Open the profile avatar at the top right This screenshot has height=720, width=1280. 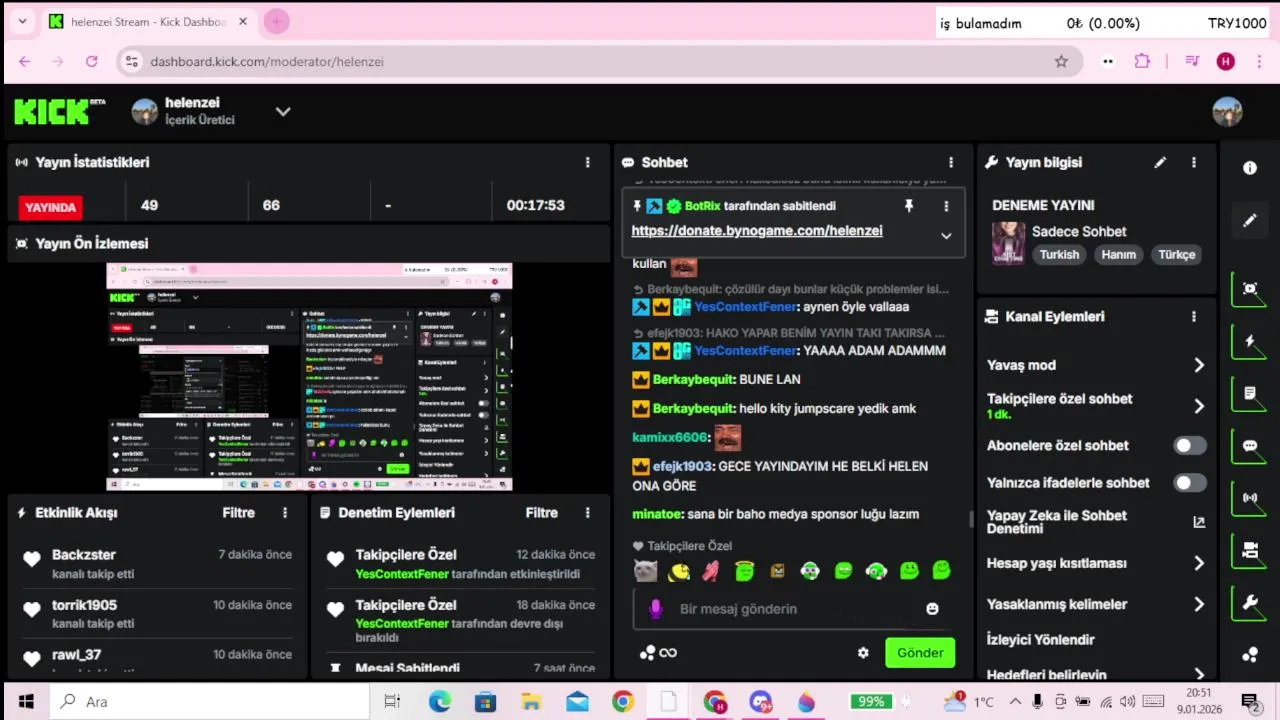(x=1227, y=111)
